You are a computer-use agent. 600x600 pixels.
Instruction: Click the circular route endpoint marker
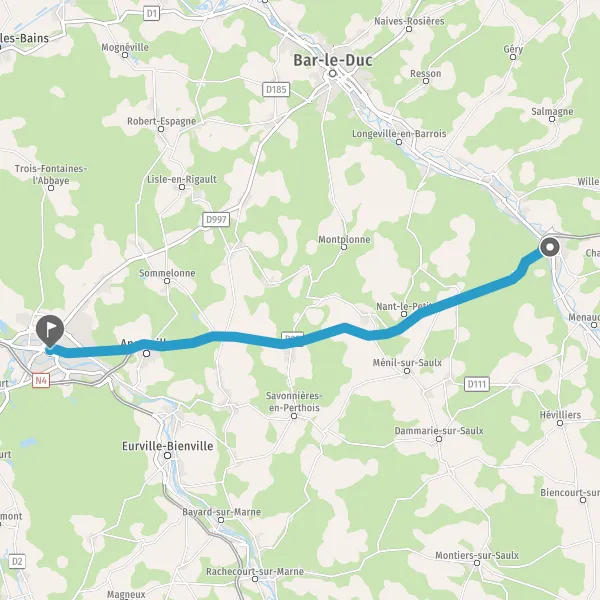click(x=550, y=247)
